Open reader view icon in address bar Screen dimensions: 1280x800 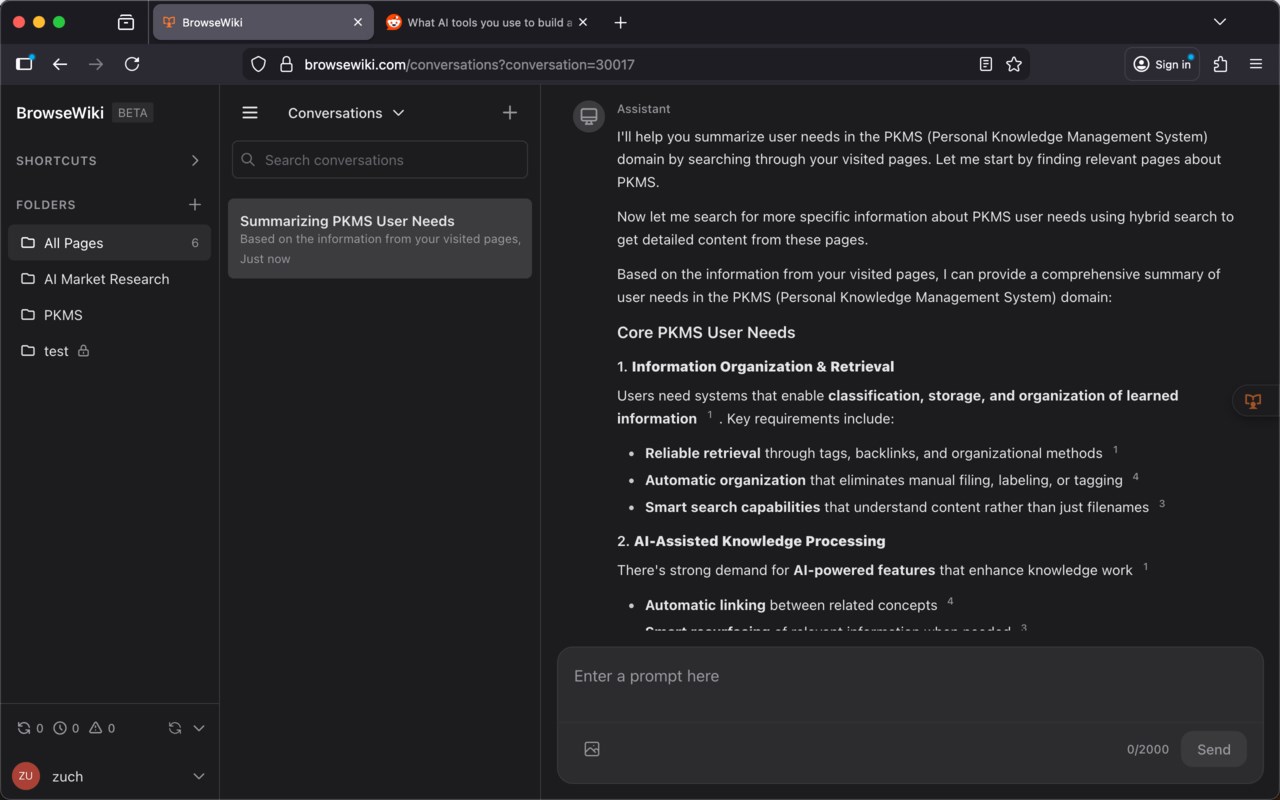point(986,64)
